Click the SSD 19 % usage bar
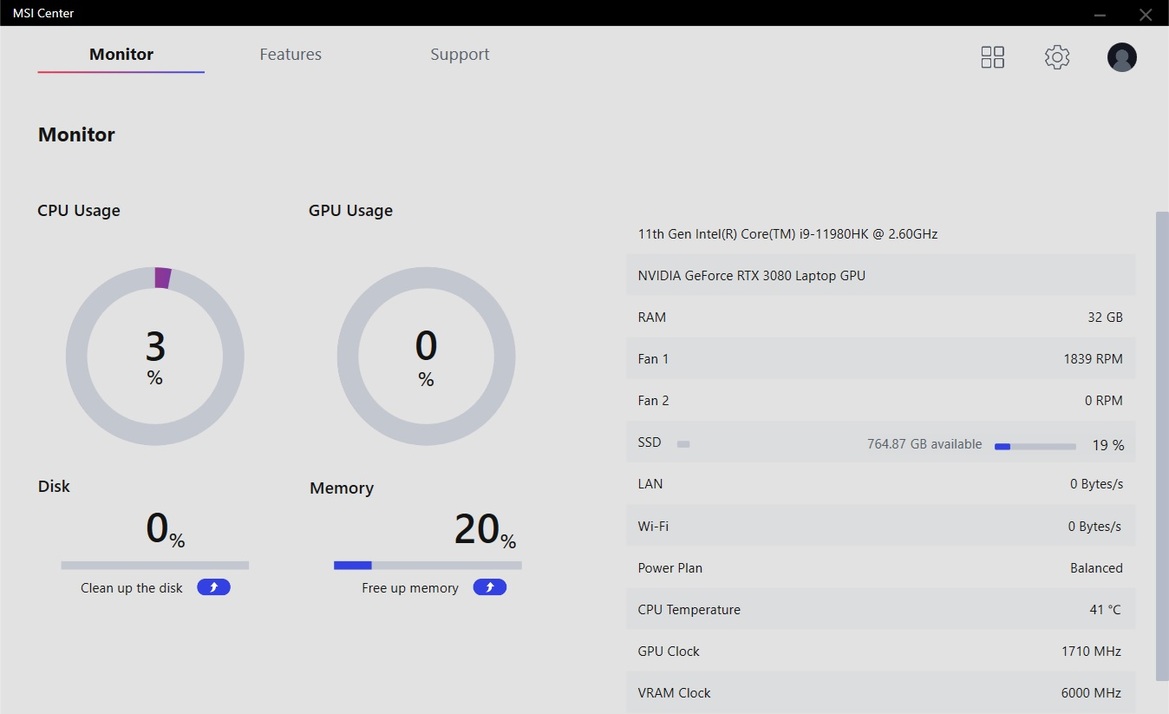 [1035, 446]
